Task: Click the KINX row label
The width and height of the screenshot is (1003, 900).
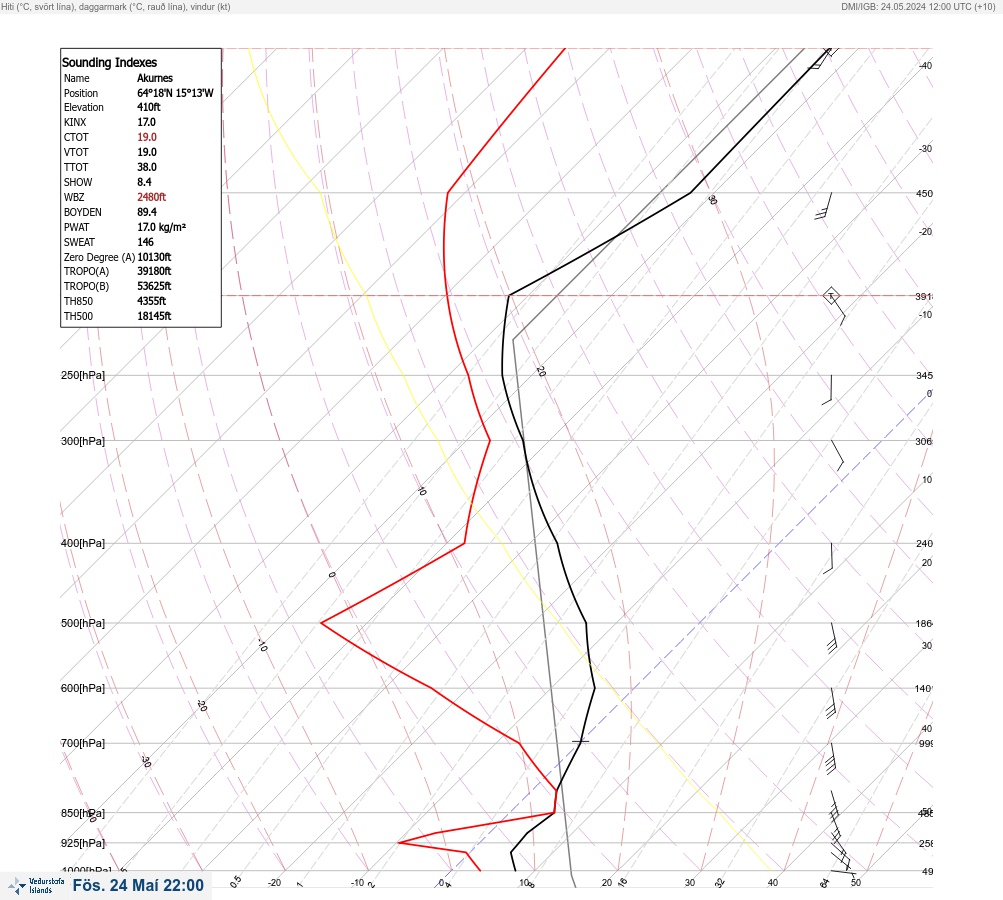Action: click(x=75, y=122)
